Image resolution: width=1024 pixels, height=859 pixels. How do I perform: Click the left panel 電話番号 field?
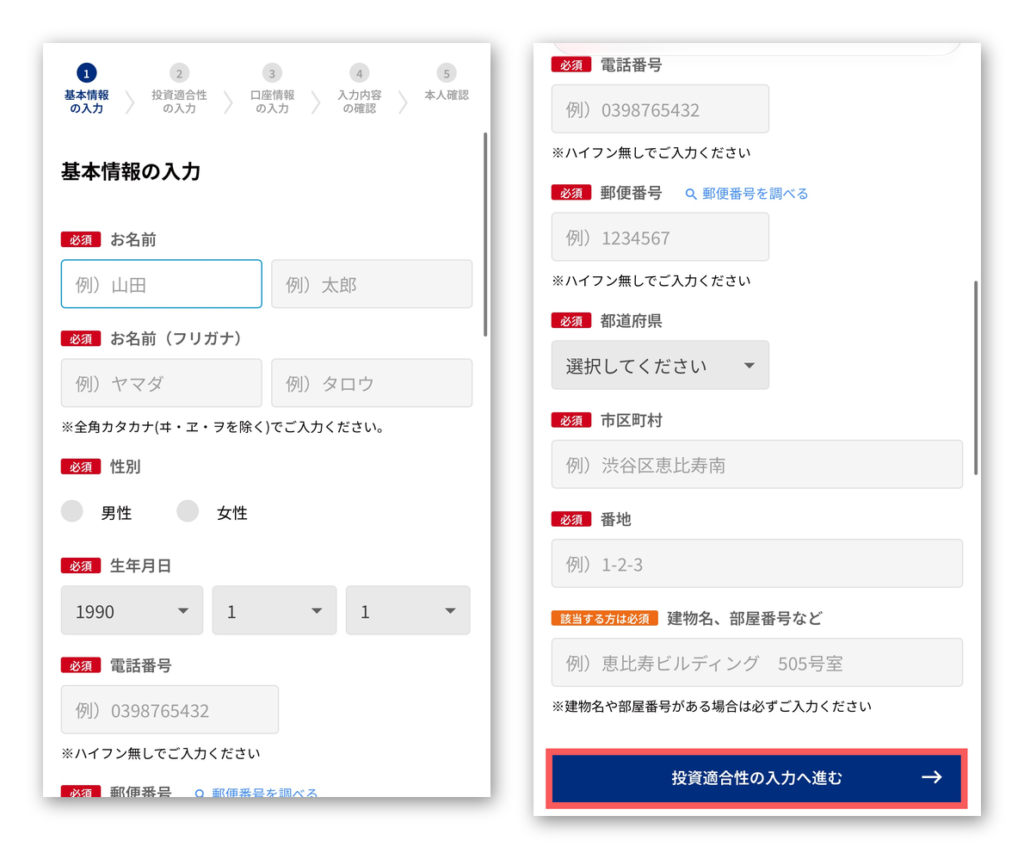170,710
